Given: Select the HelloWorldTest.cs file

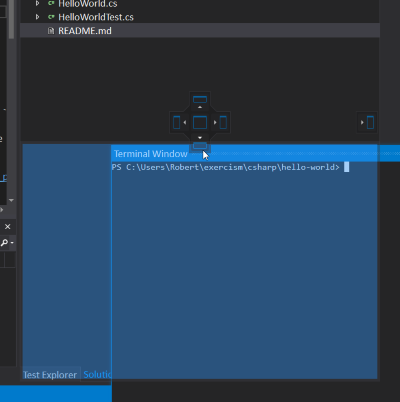Looking at the screenshot, I should coord(96,17).
